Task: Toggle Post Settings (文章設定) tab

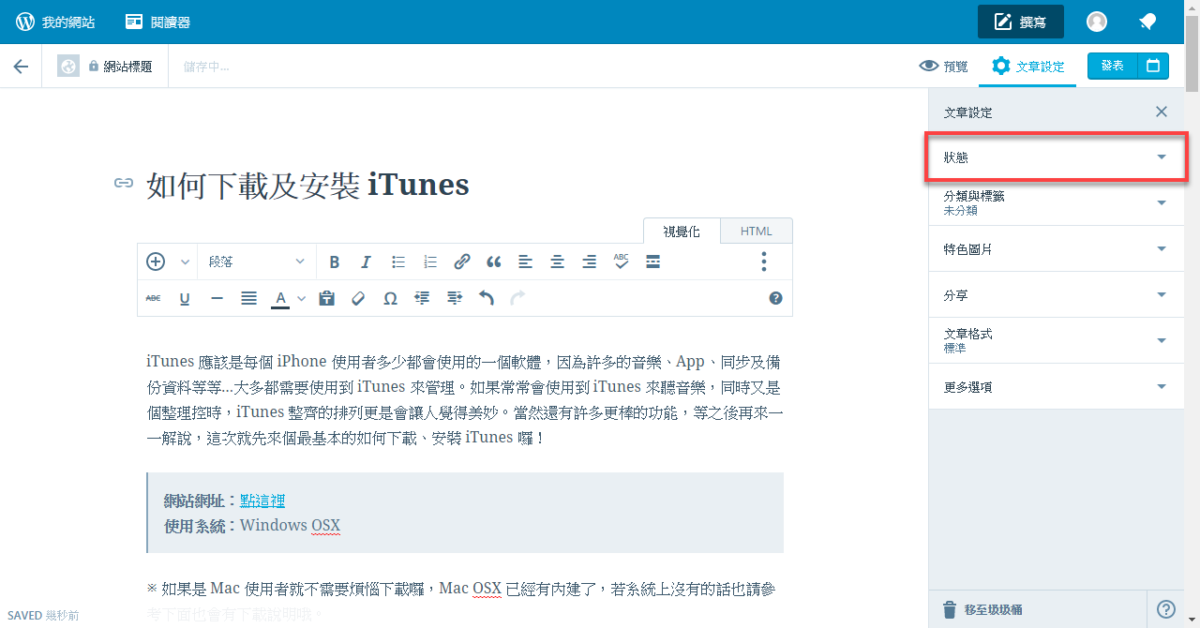Action: click(1027, 66)
